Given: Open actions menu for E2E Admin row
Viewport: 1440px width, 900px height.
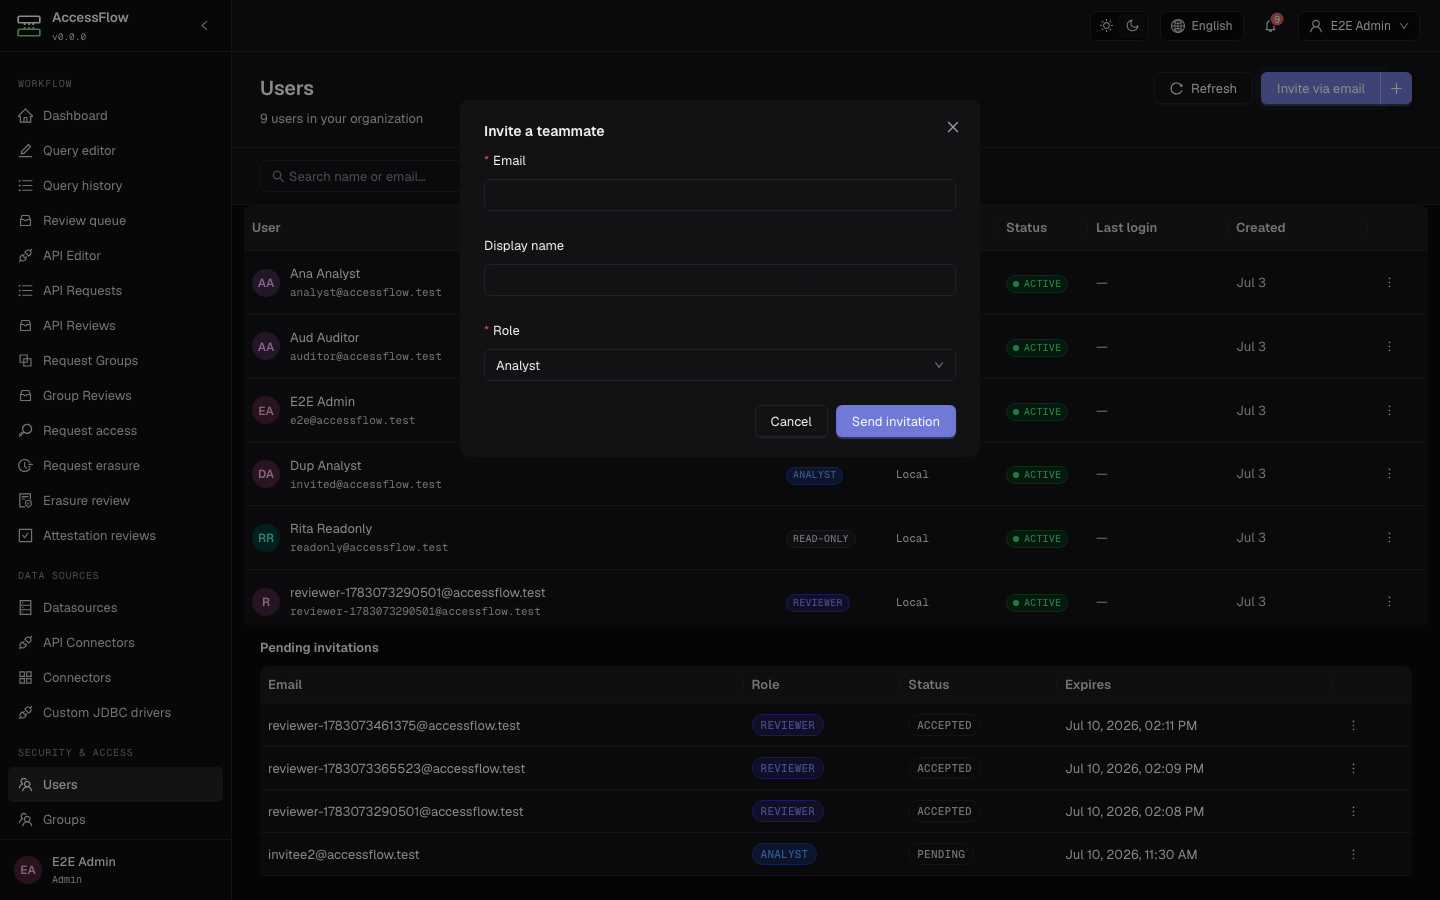Looking at the screenshot, I should click(x=1389, y=411).
